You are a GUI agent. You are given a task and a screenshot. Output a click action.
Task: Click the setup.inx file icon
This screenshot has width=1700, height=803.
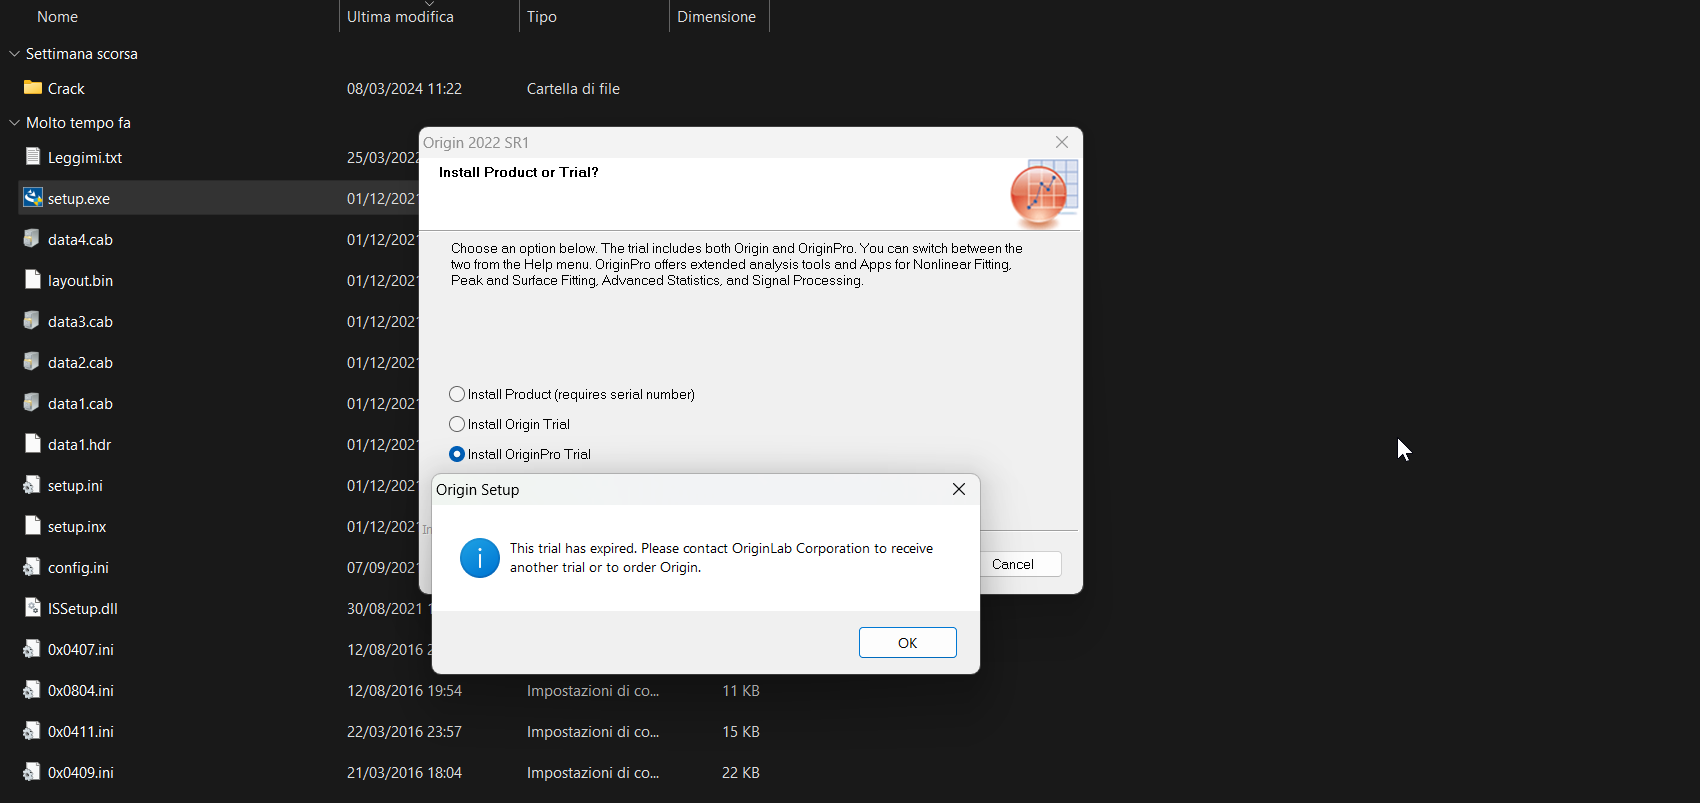coord(33,526)
